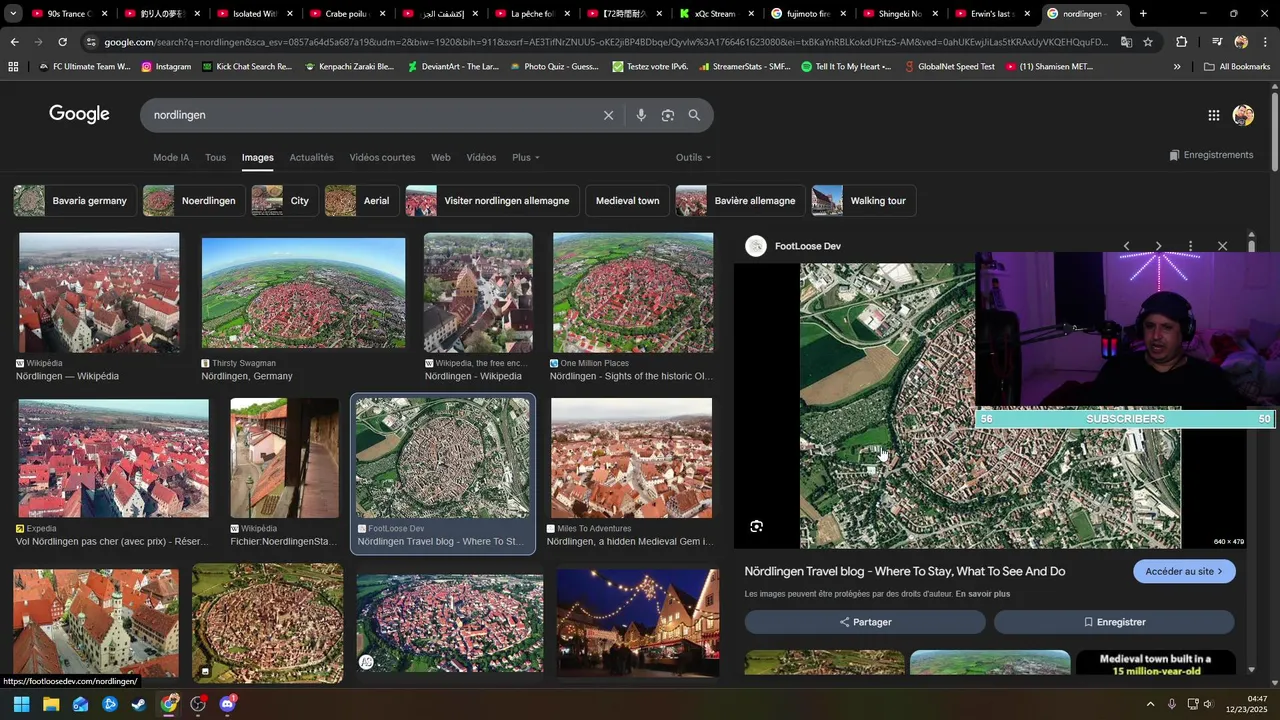The width and height of the screenshot is (1280, 720).
Task: Open the Outils tools dropdown
Action: click(x=693, y=157)
